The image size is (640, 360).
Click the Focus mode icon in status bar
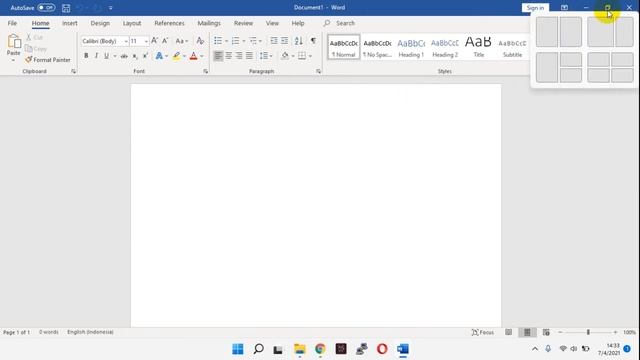click(482, 332)
